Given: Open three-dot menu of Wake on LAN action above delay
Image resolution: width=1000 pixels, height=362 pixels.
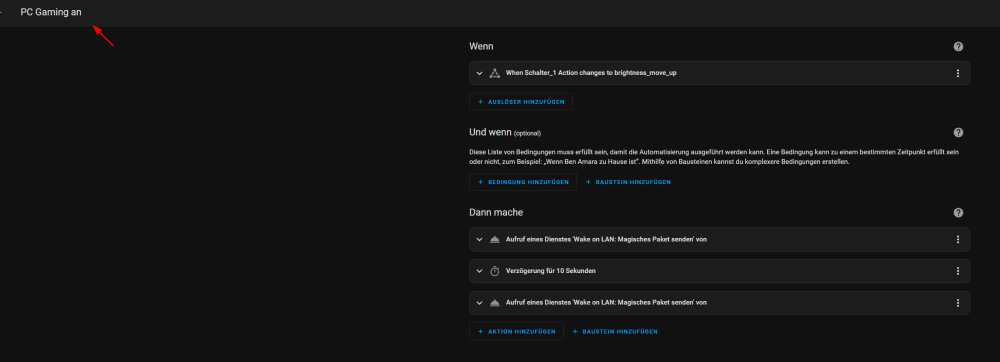Looking at the screenshot, I should tap(957, 240).
